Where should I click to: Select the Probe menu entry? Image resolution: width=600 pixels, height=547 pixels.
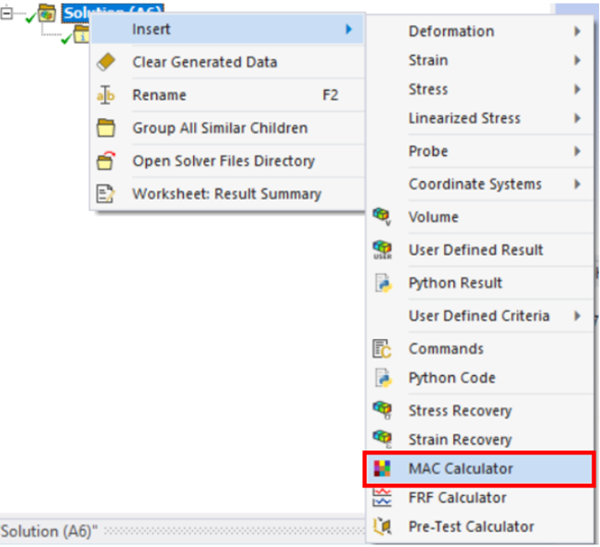pos(480,151)
